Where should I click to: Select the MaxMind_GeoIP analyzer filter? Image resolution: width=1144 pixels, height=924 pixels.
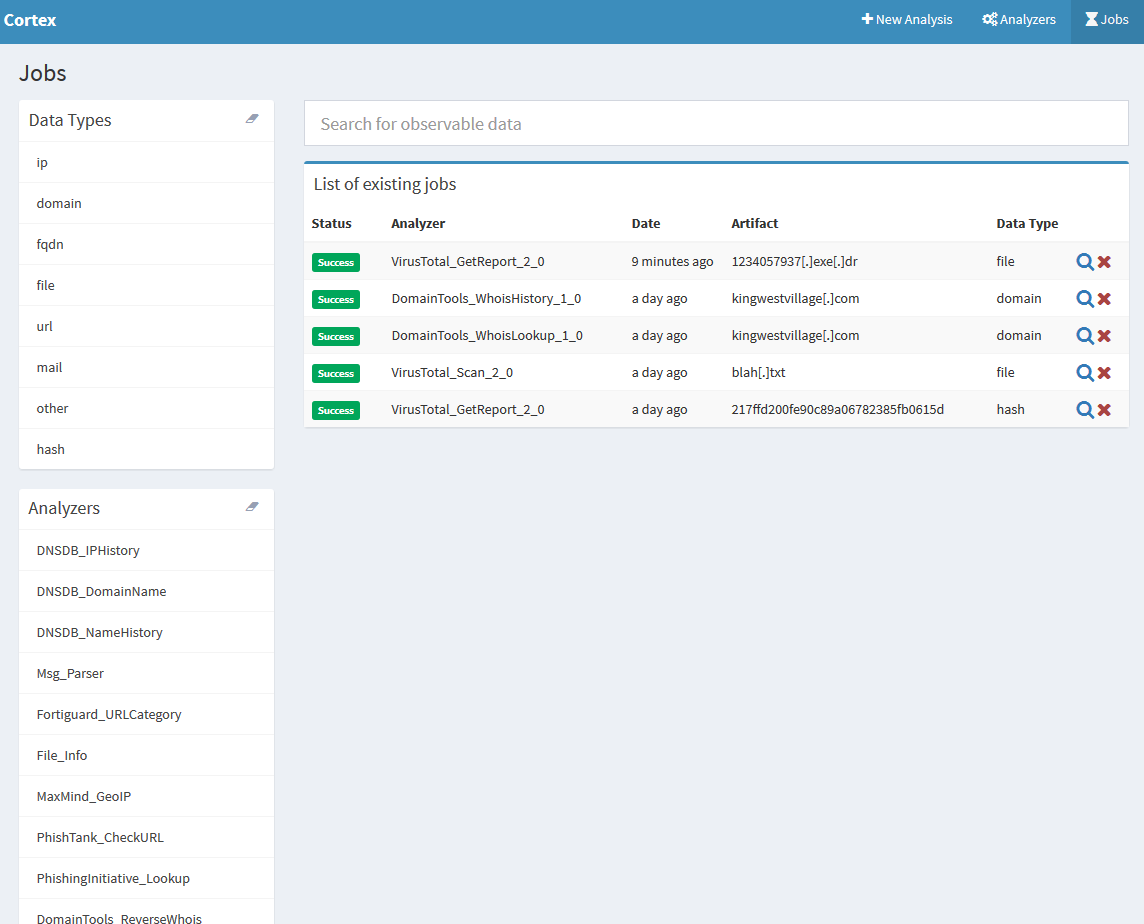[84, 797]
